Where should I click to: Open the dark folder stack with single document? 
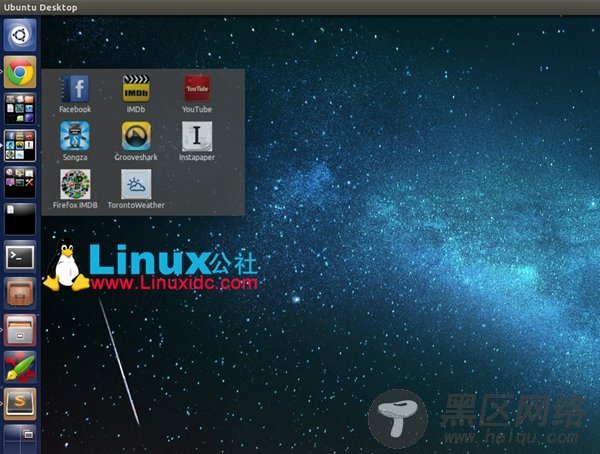point(20,219)
